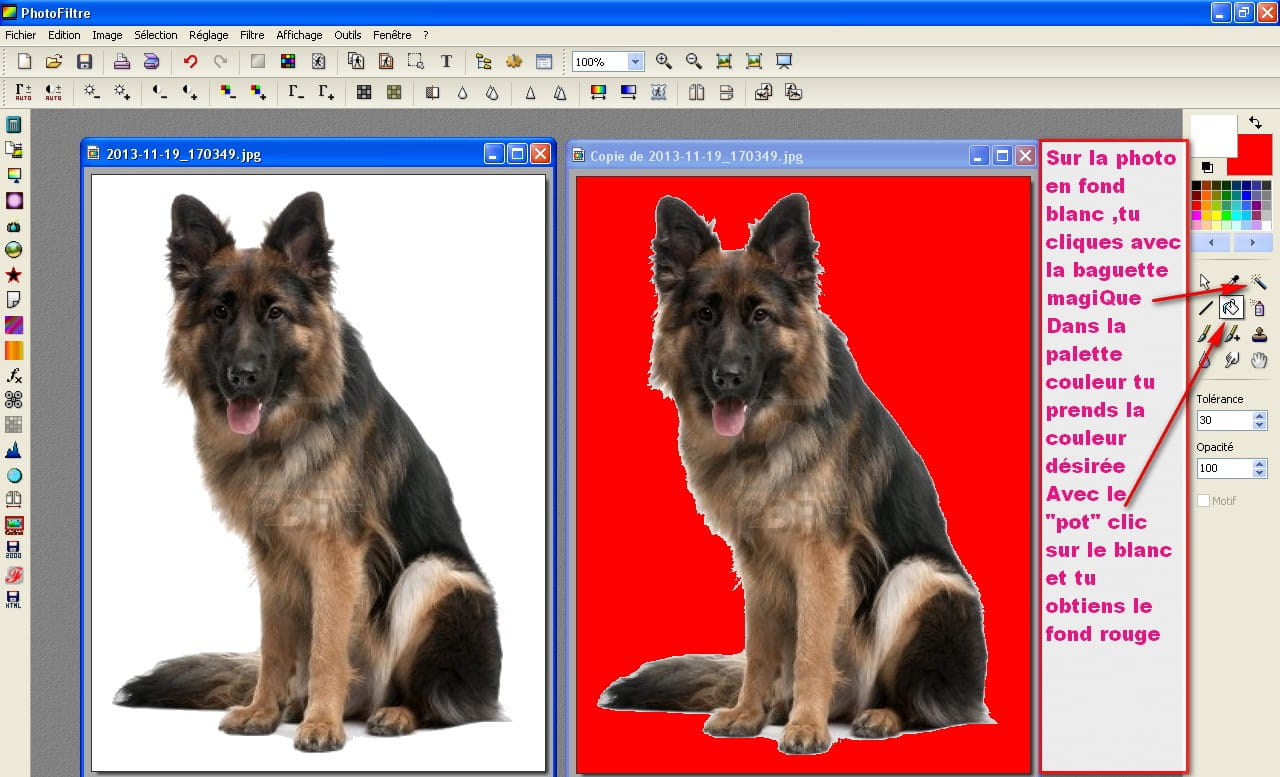Increase Tolérance with its up arrow

(x=1260, y=416)
